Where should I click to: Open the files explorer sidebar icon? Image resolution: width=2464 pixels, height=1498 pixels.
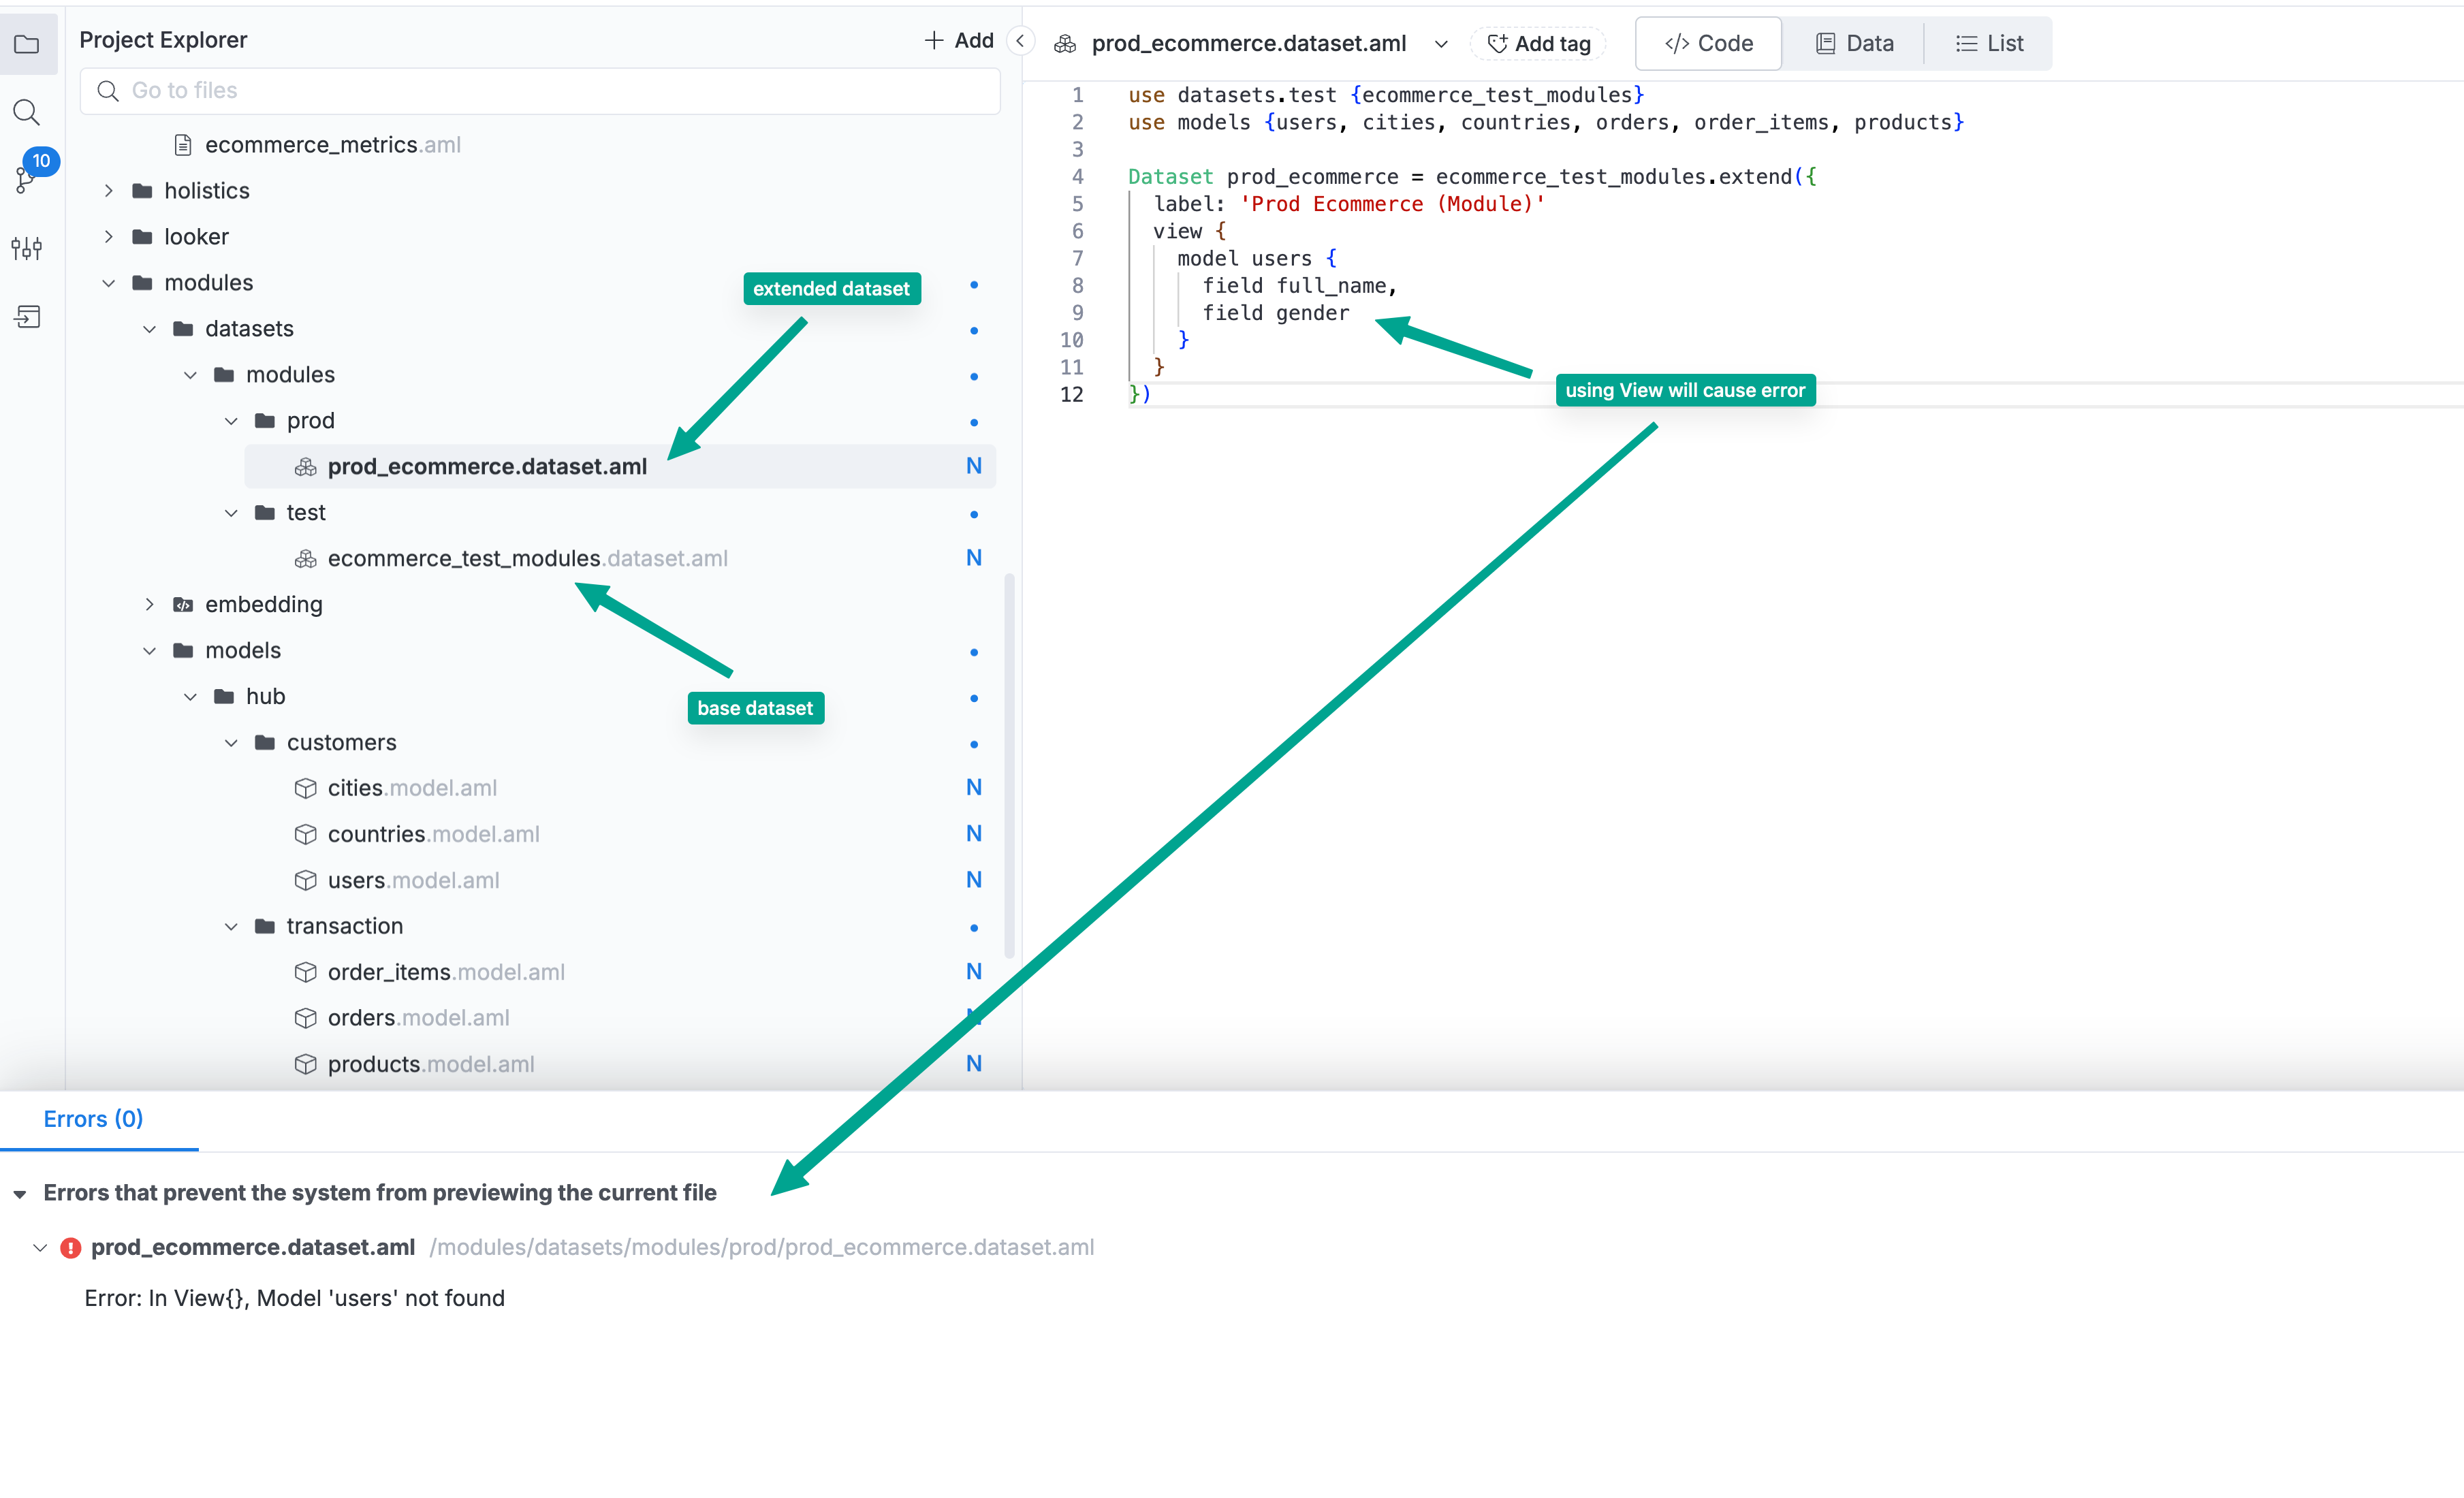pyautogui.click(x=27, y=45)
